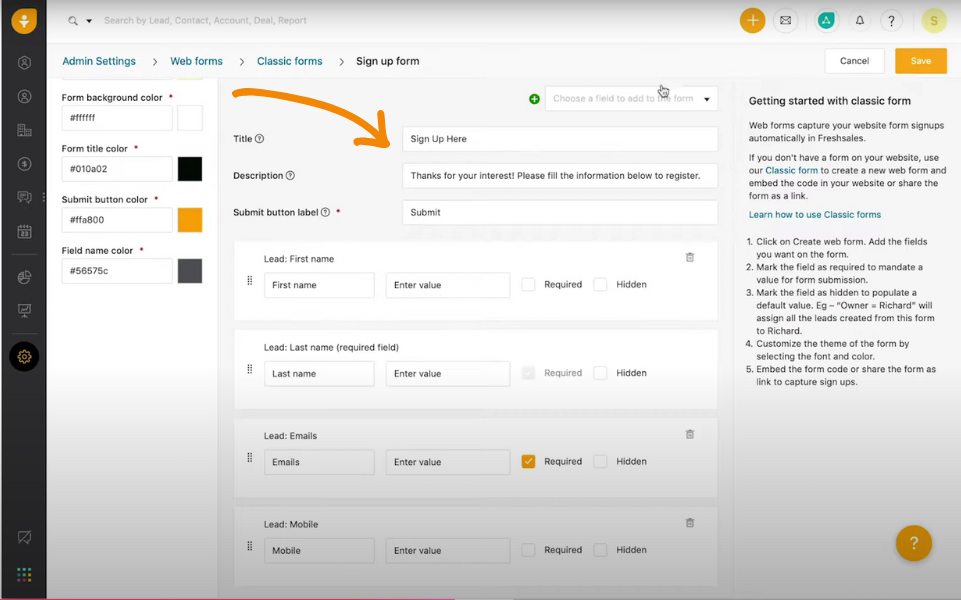Open the green Freddy assistant icon

click(826, 21)
